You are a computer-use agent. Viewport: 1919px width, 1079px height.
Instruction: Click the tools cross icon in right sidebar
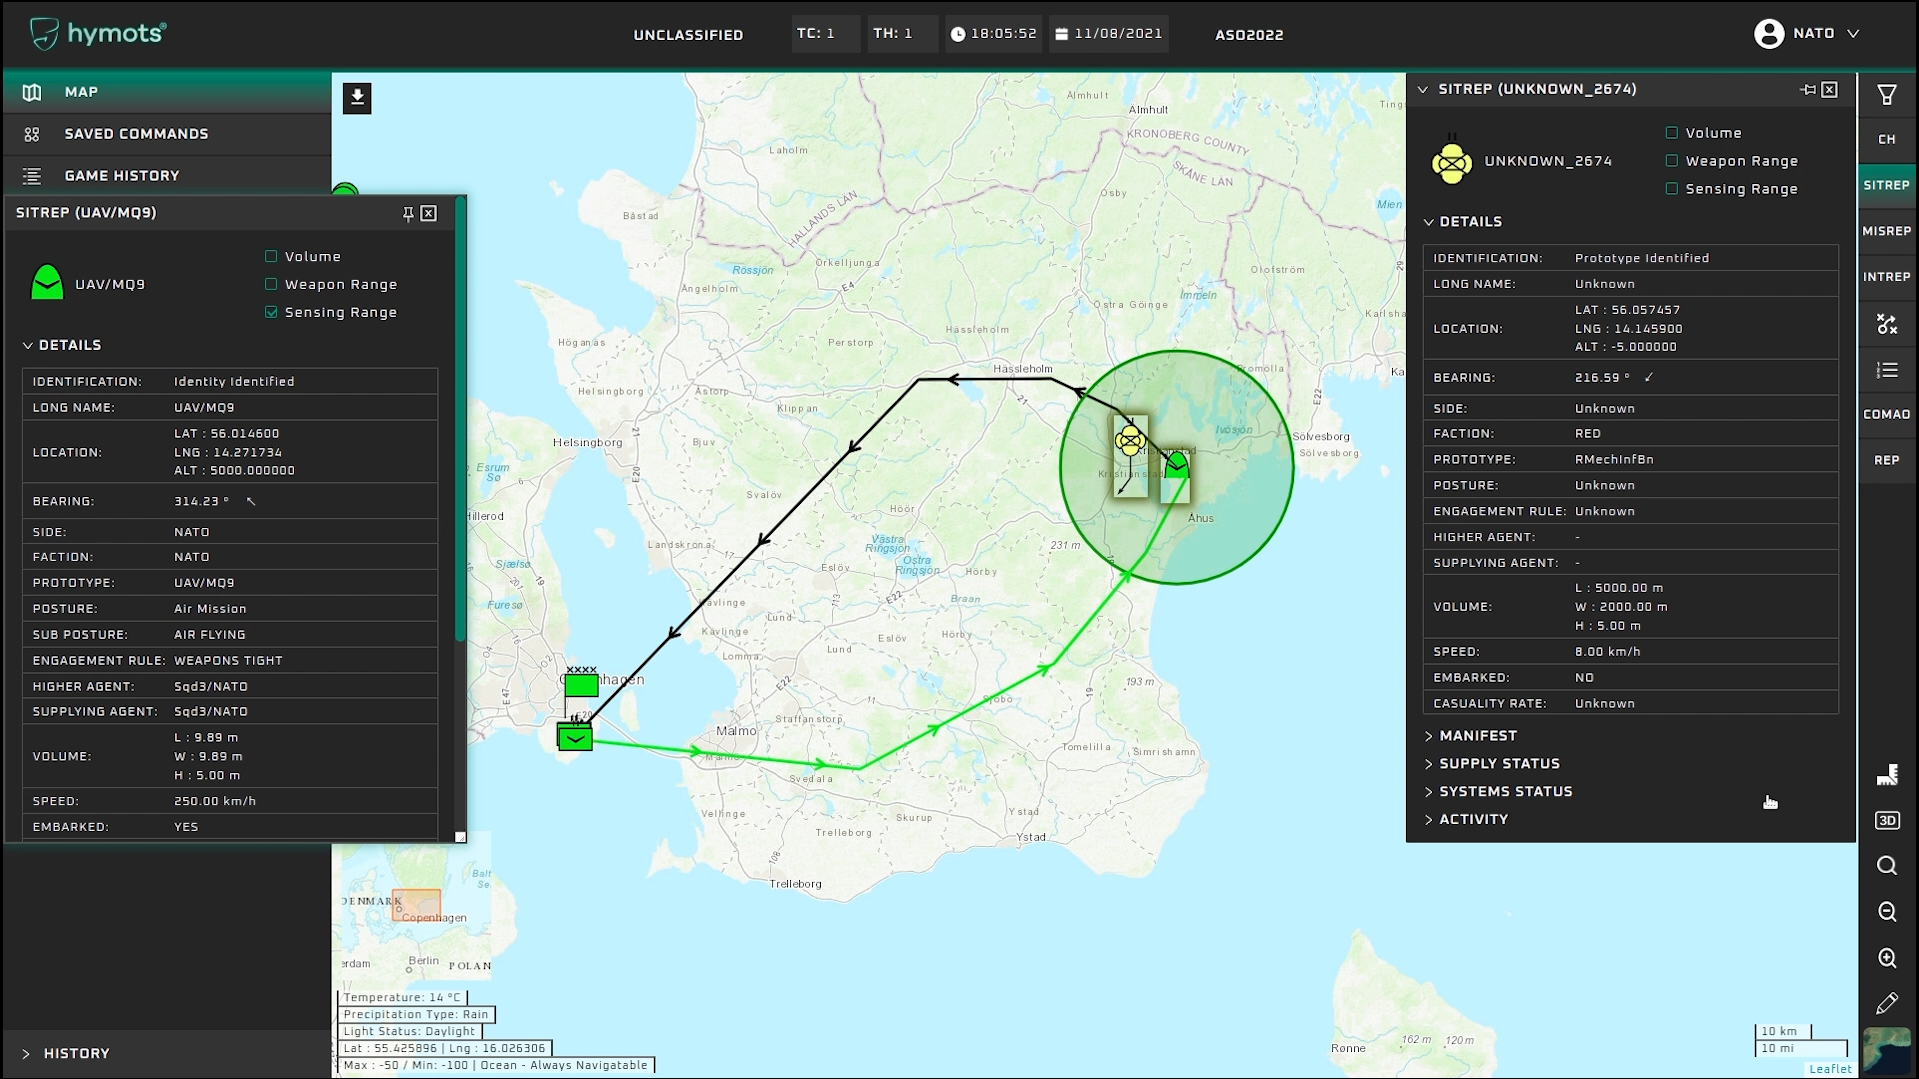(1887, 324)
